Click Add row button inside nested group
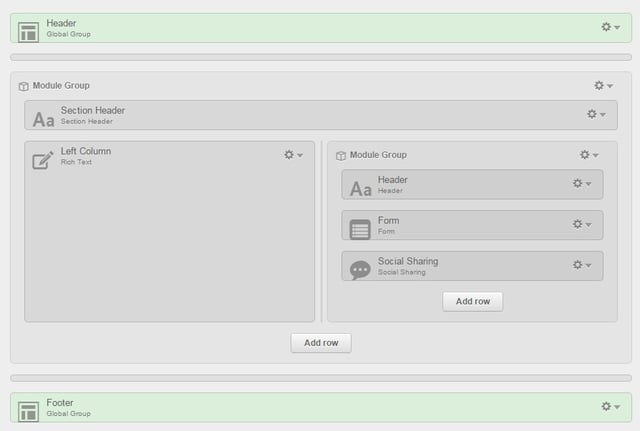 click(x=473, y=302)
